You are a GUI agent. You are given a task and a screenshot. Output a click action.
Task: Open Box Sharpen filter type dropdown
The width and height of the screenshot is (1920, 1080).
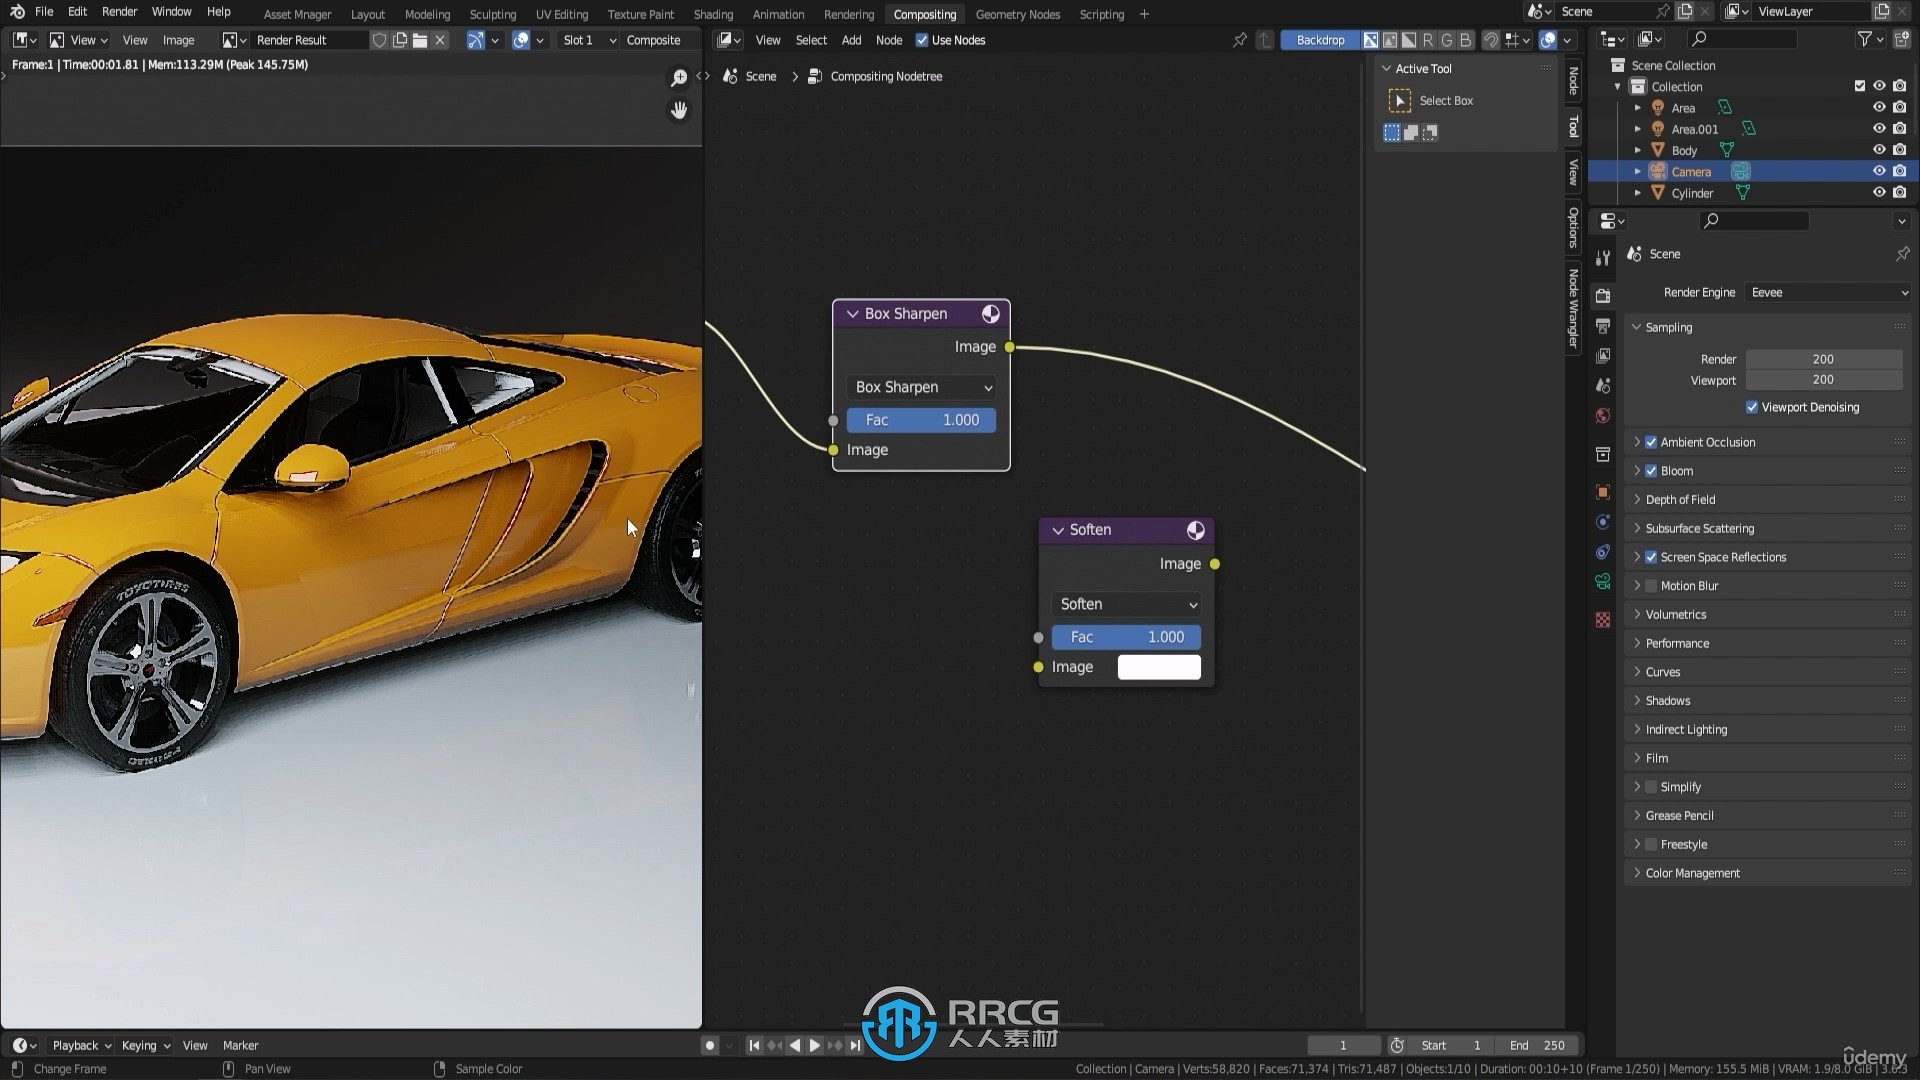(x=922, y=387)
